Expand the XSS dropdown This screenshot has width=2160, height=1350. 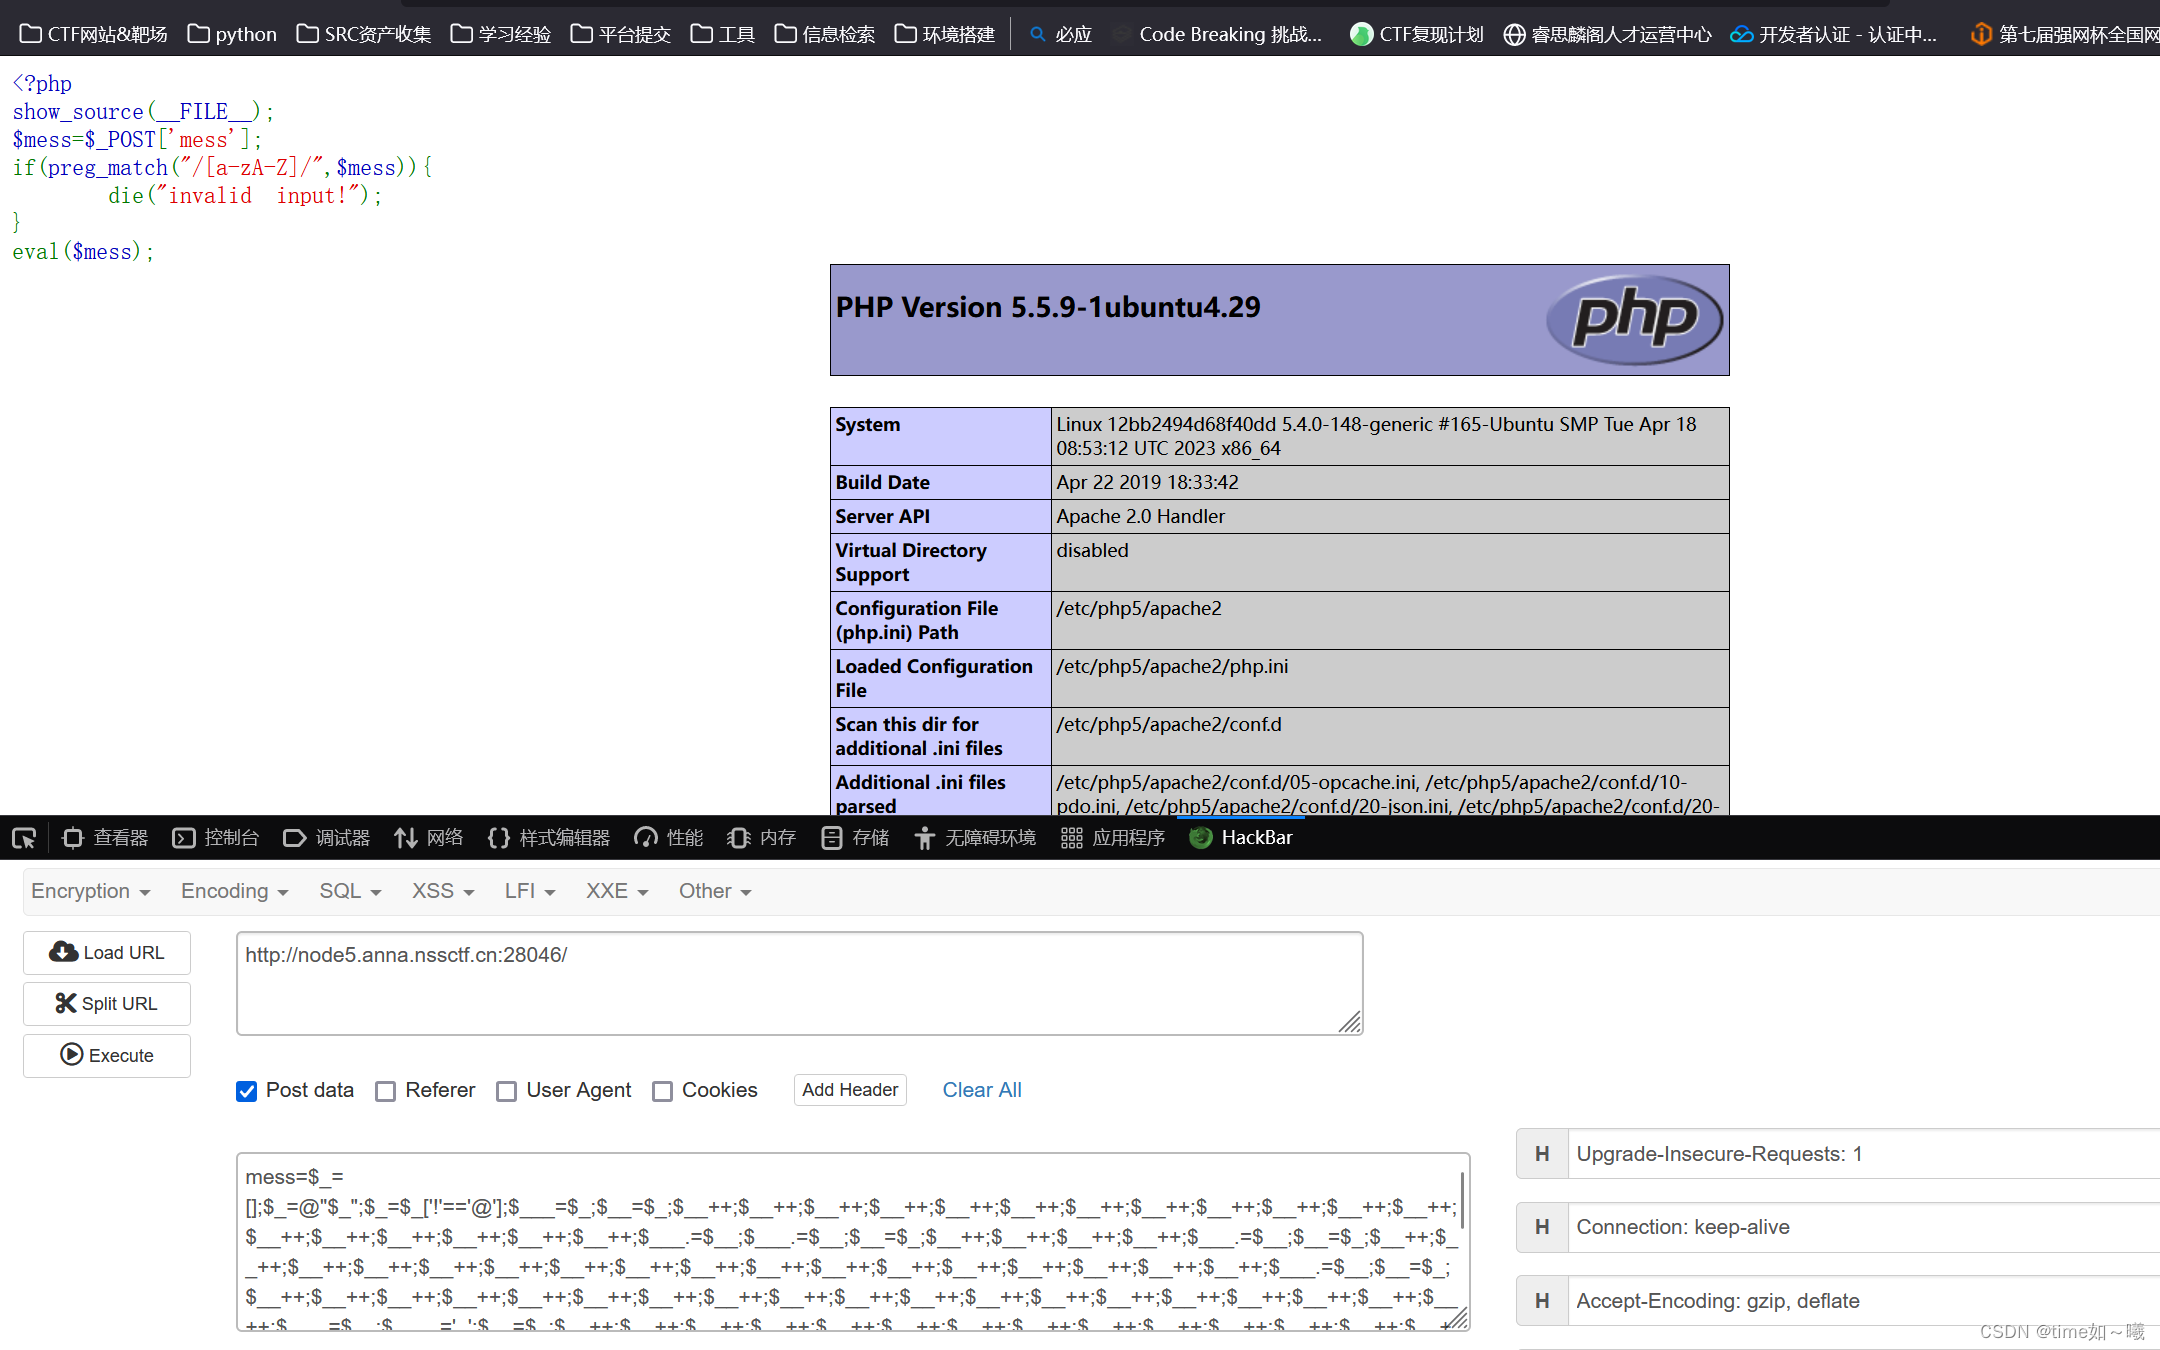click(x=443, y=891)
